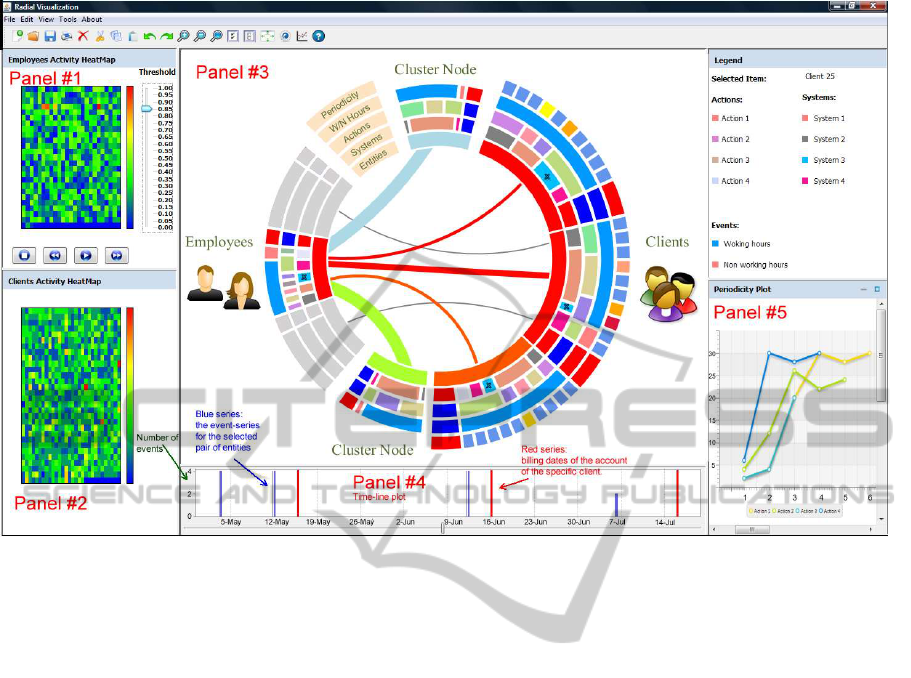Click the New document toolbar icon

click(17, 36)
